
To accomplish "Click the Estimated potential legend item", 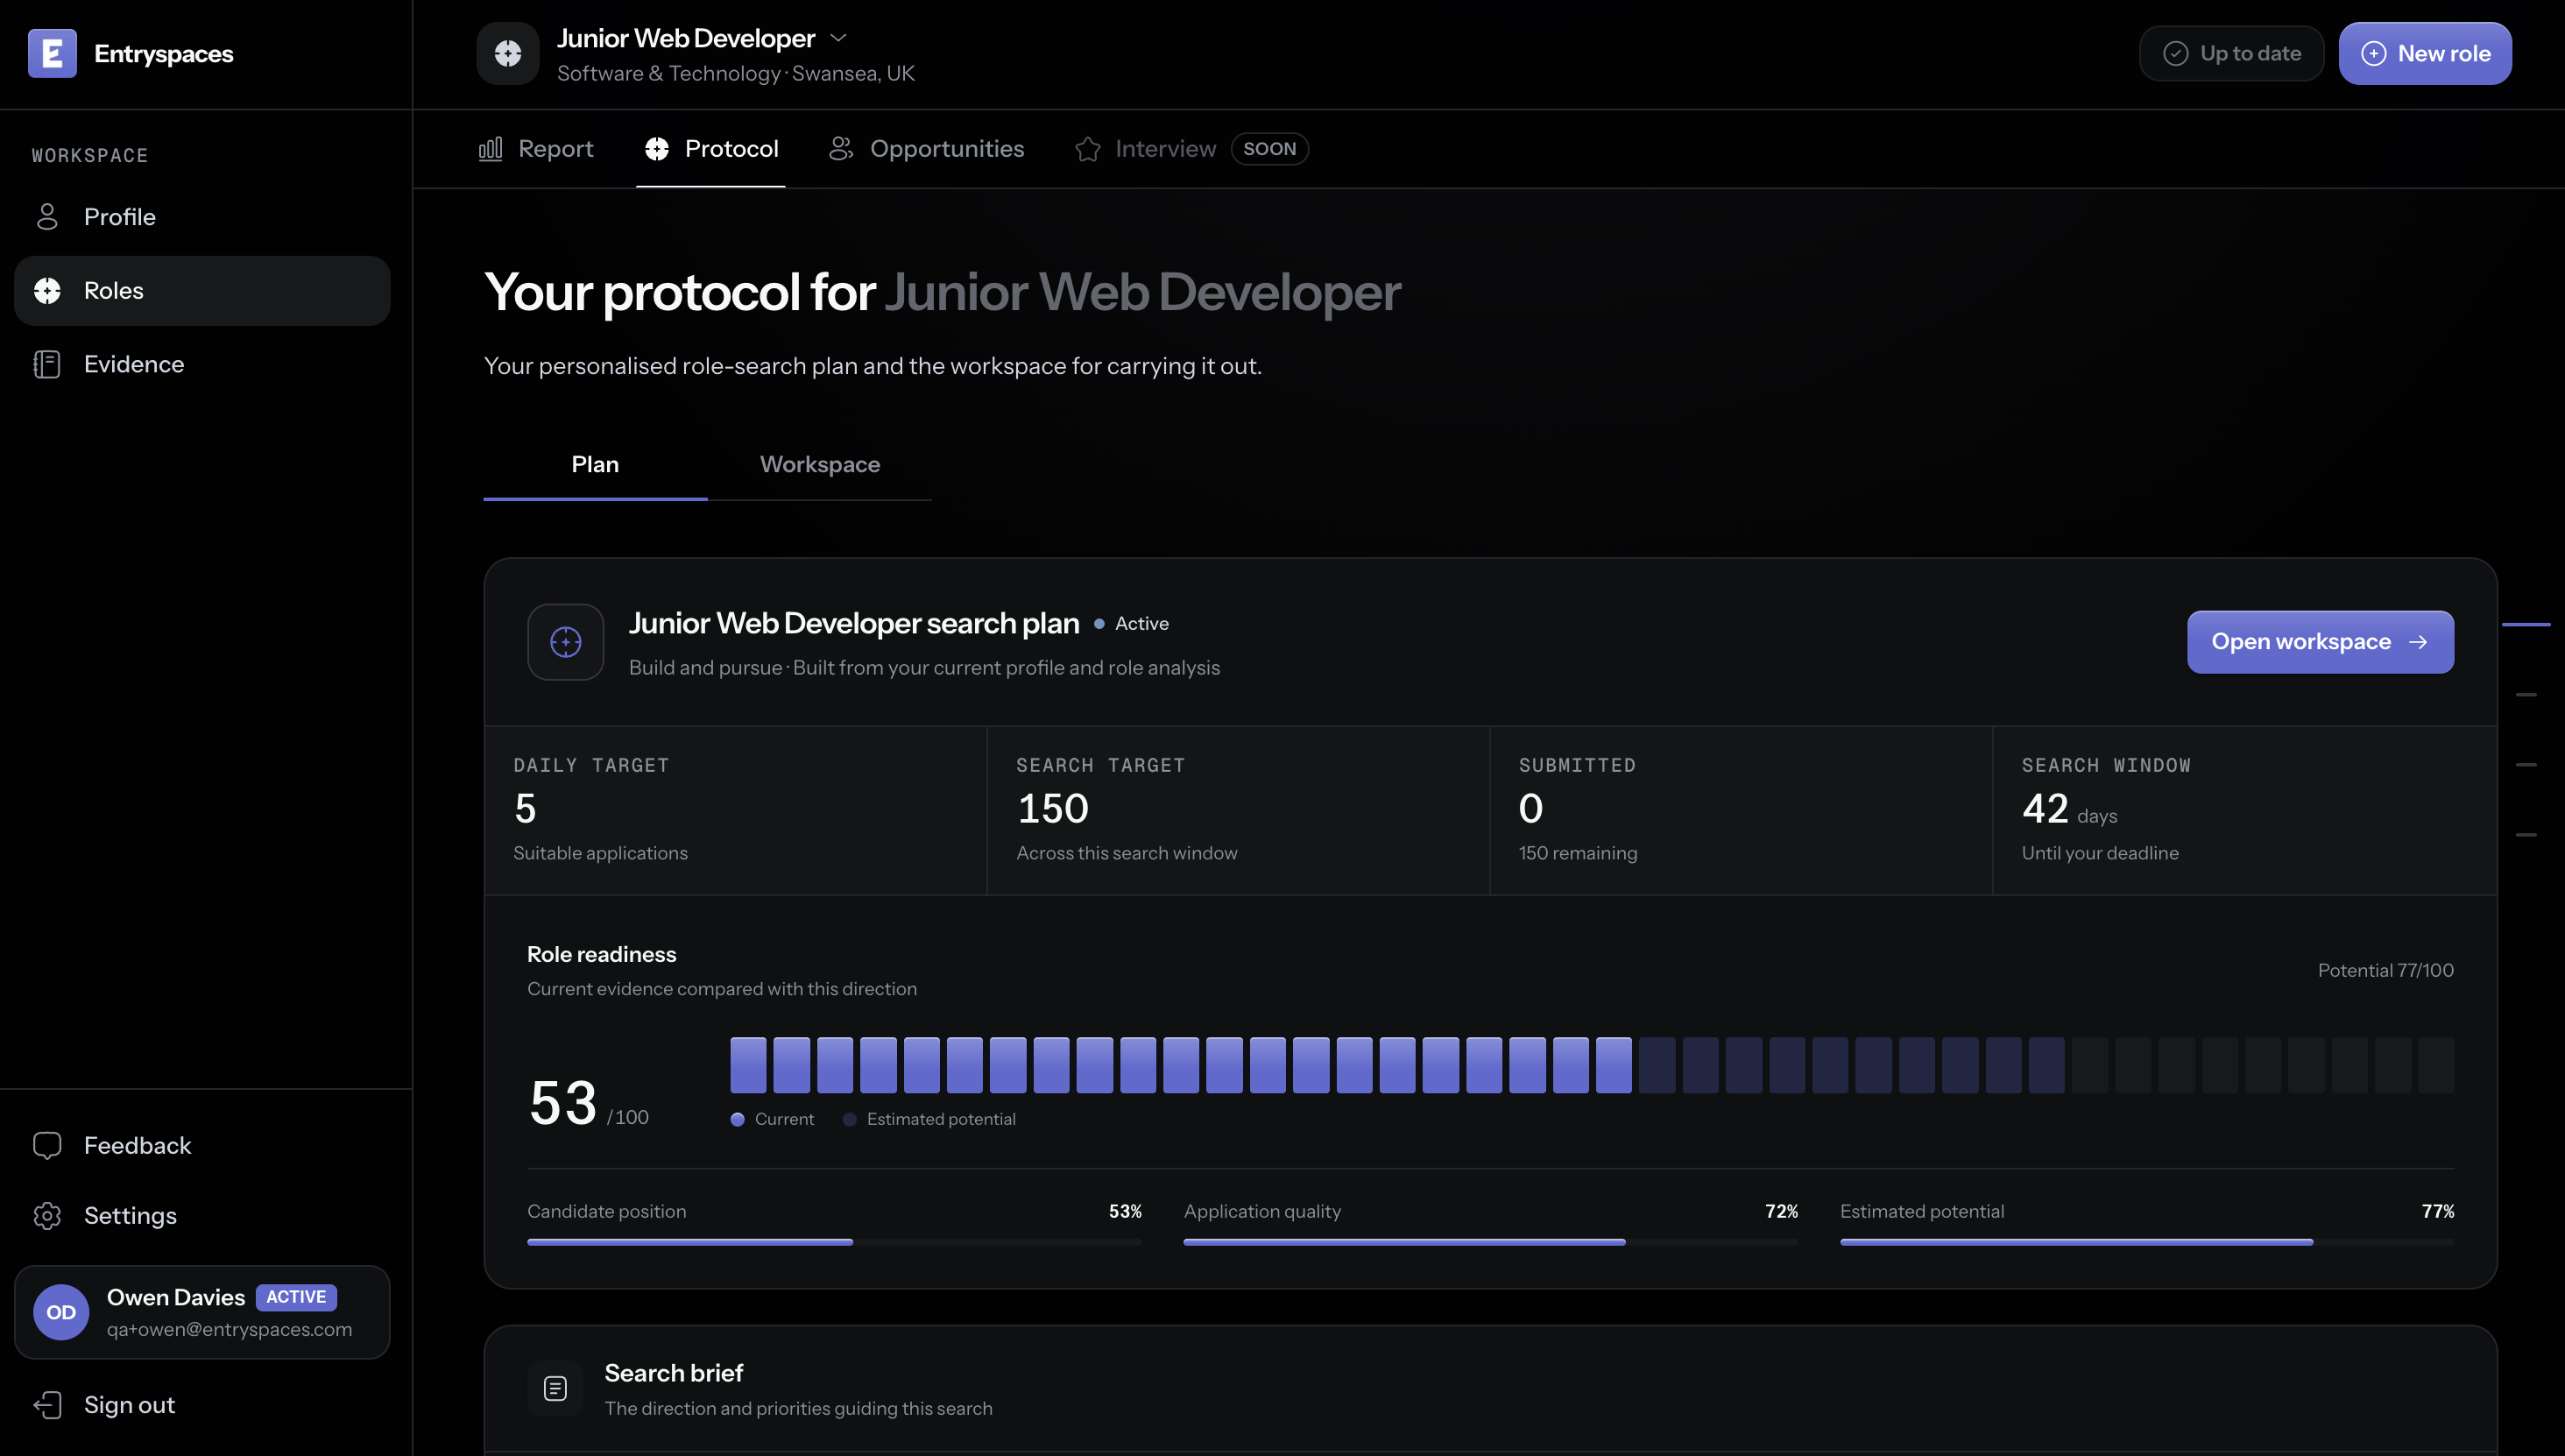I will [929, 1119].
